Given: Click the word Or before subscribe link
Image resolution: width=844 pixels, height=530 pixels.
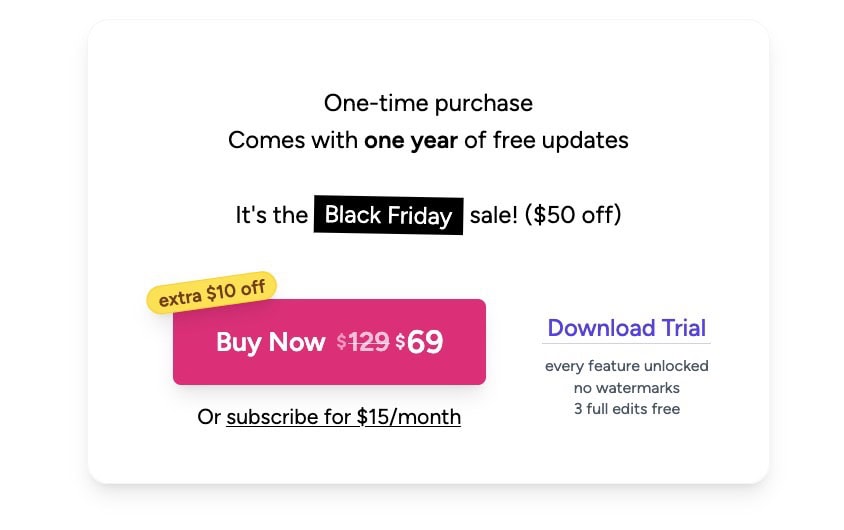Looking at the screenshot, I should click(209, 417).
